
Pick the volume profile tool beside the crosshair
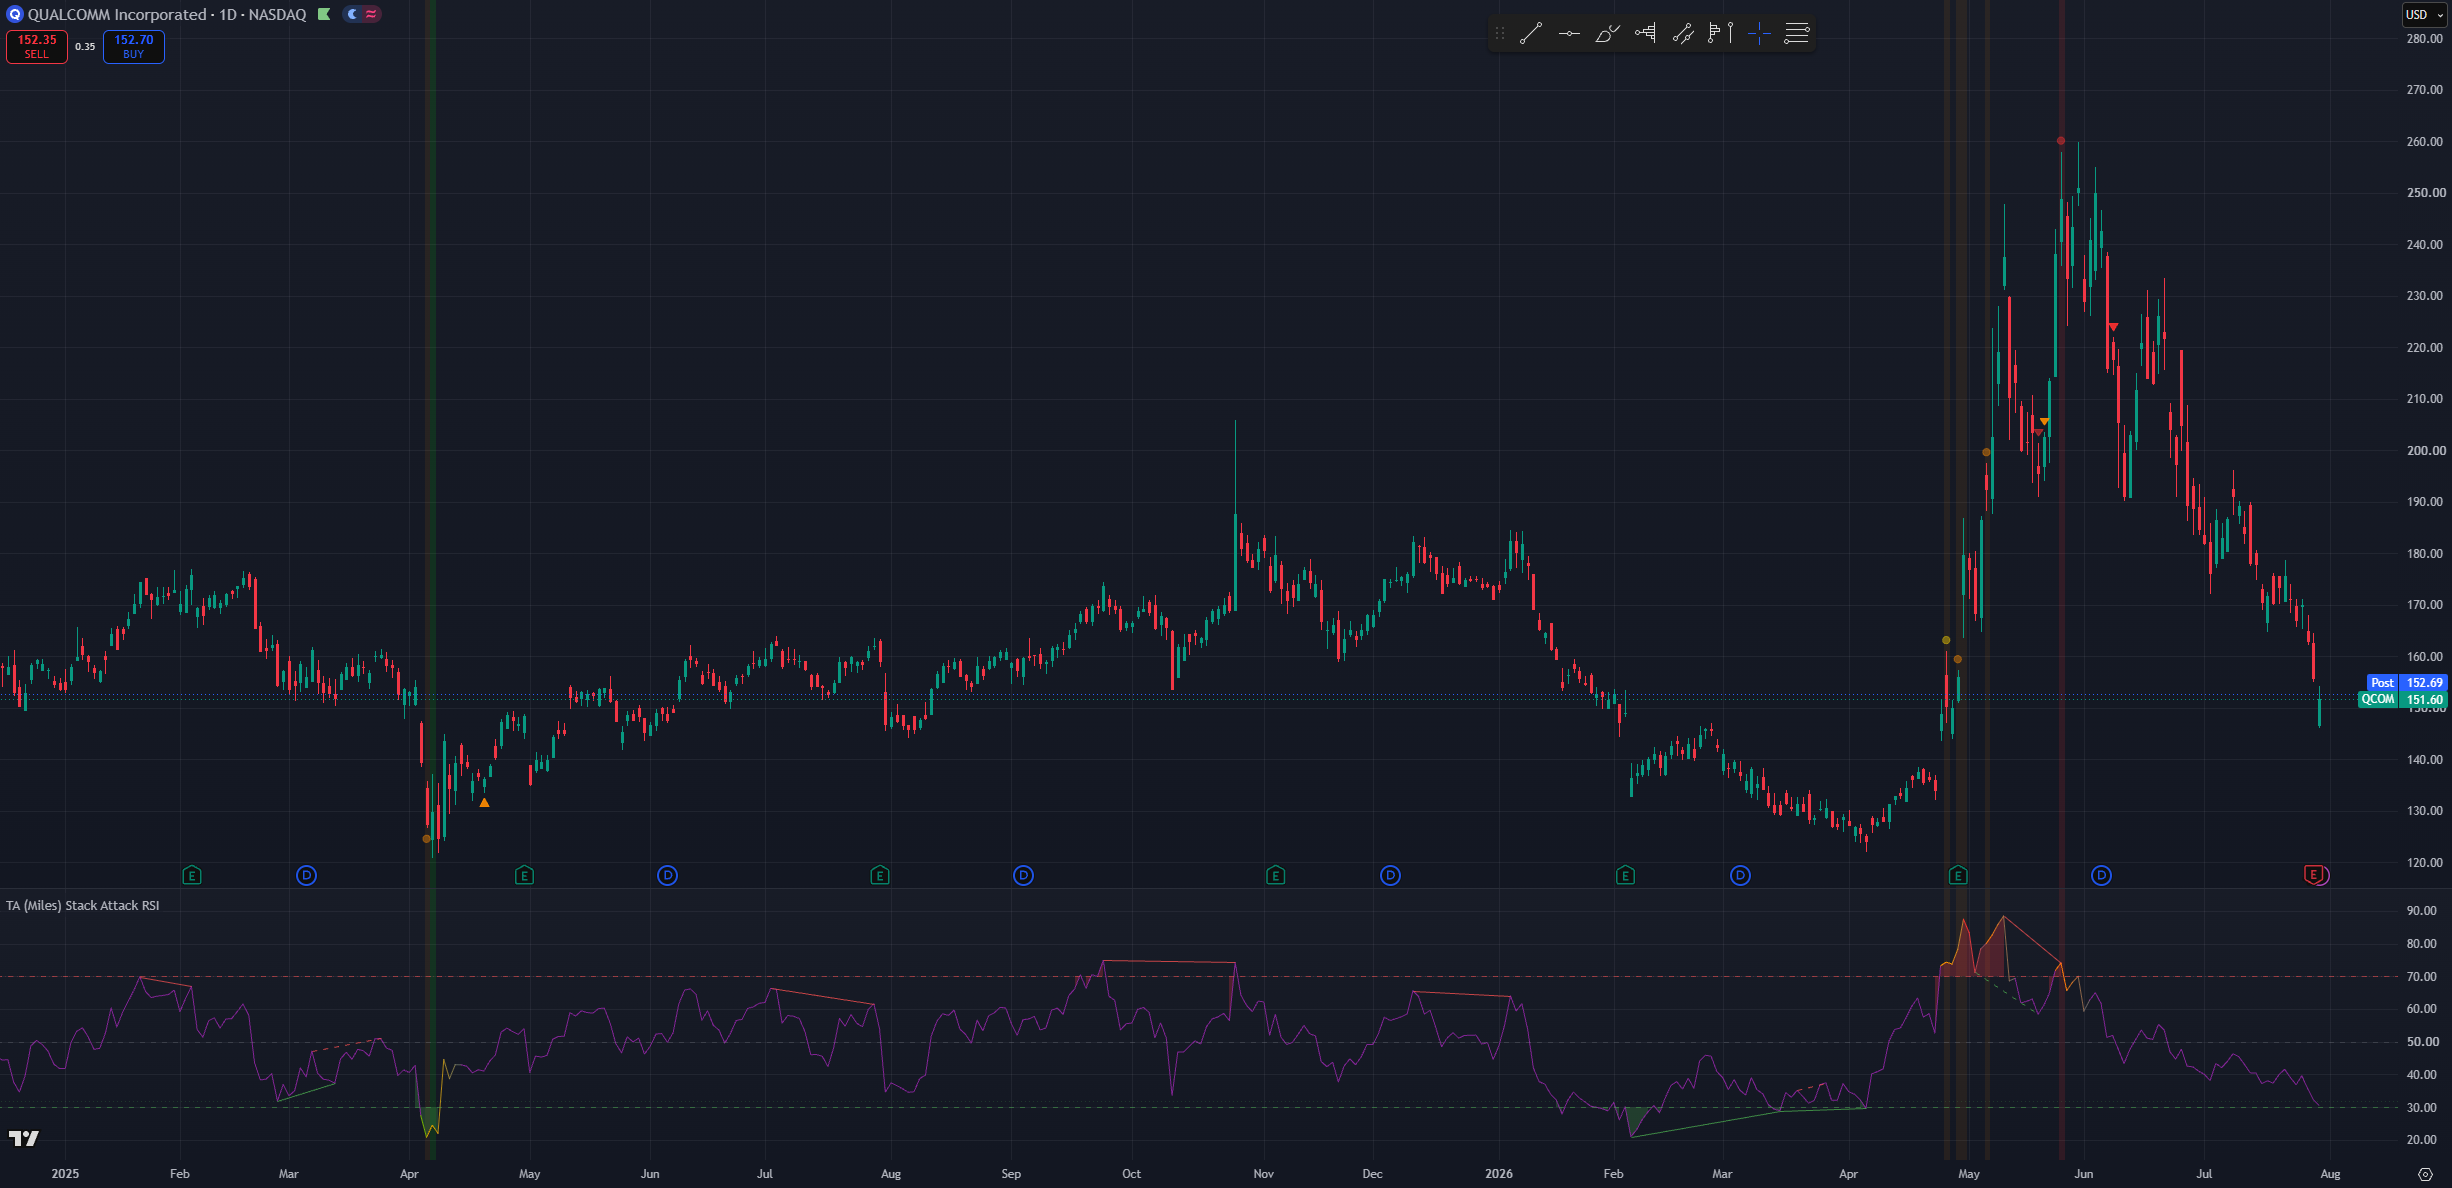point(1721,33)
